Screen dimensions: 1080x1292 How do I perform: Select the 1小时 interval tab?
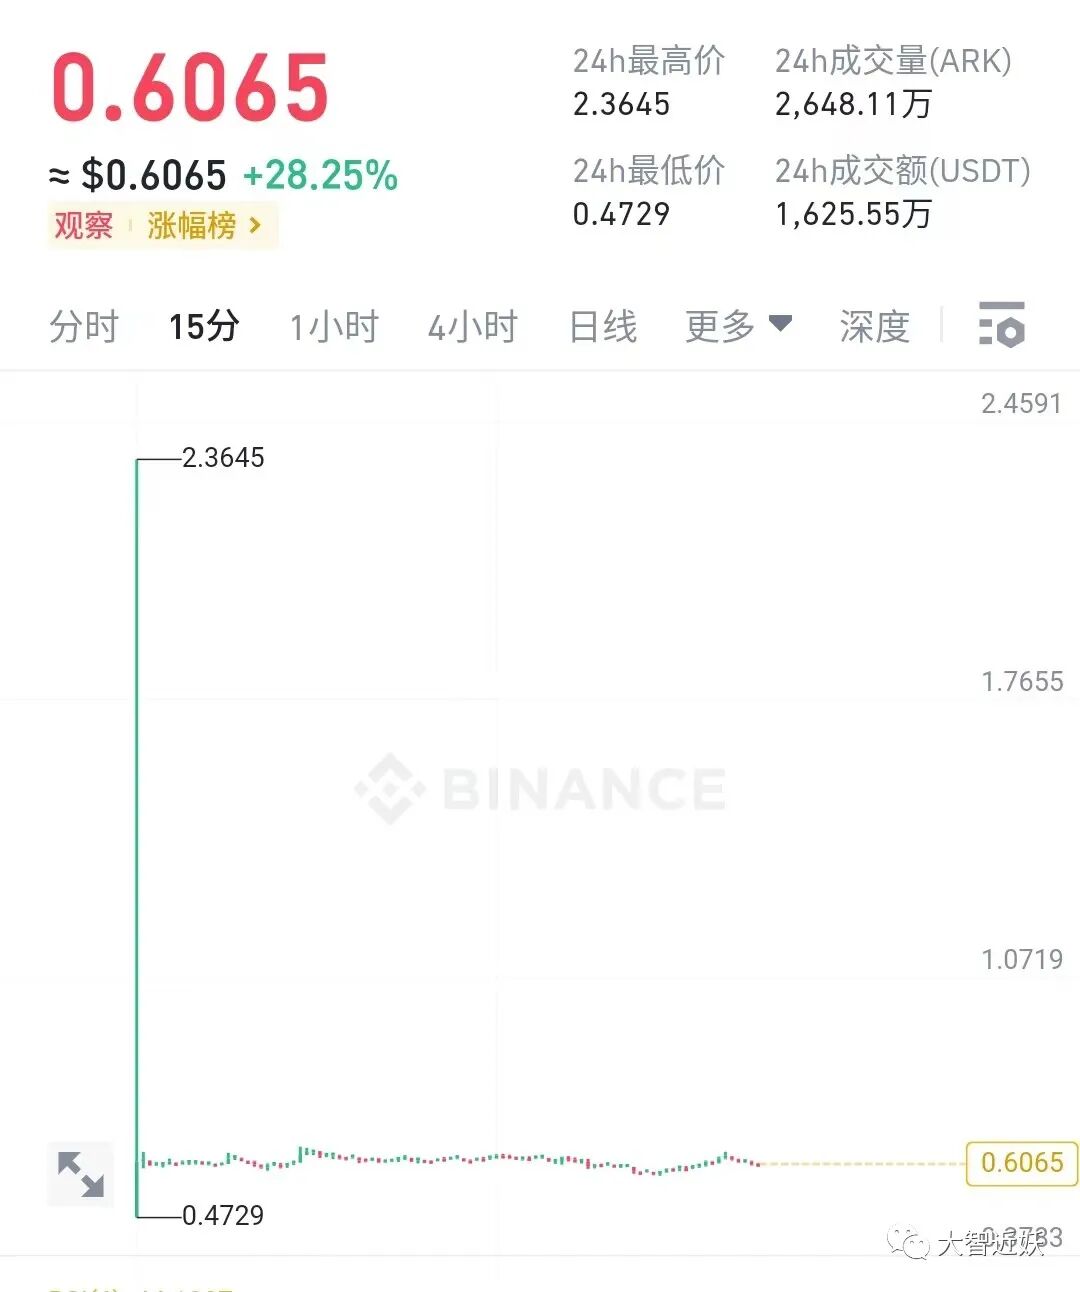[x=334, y=327]
